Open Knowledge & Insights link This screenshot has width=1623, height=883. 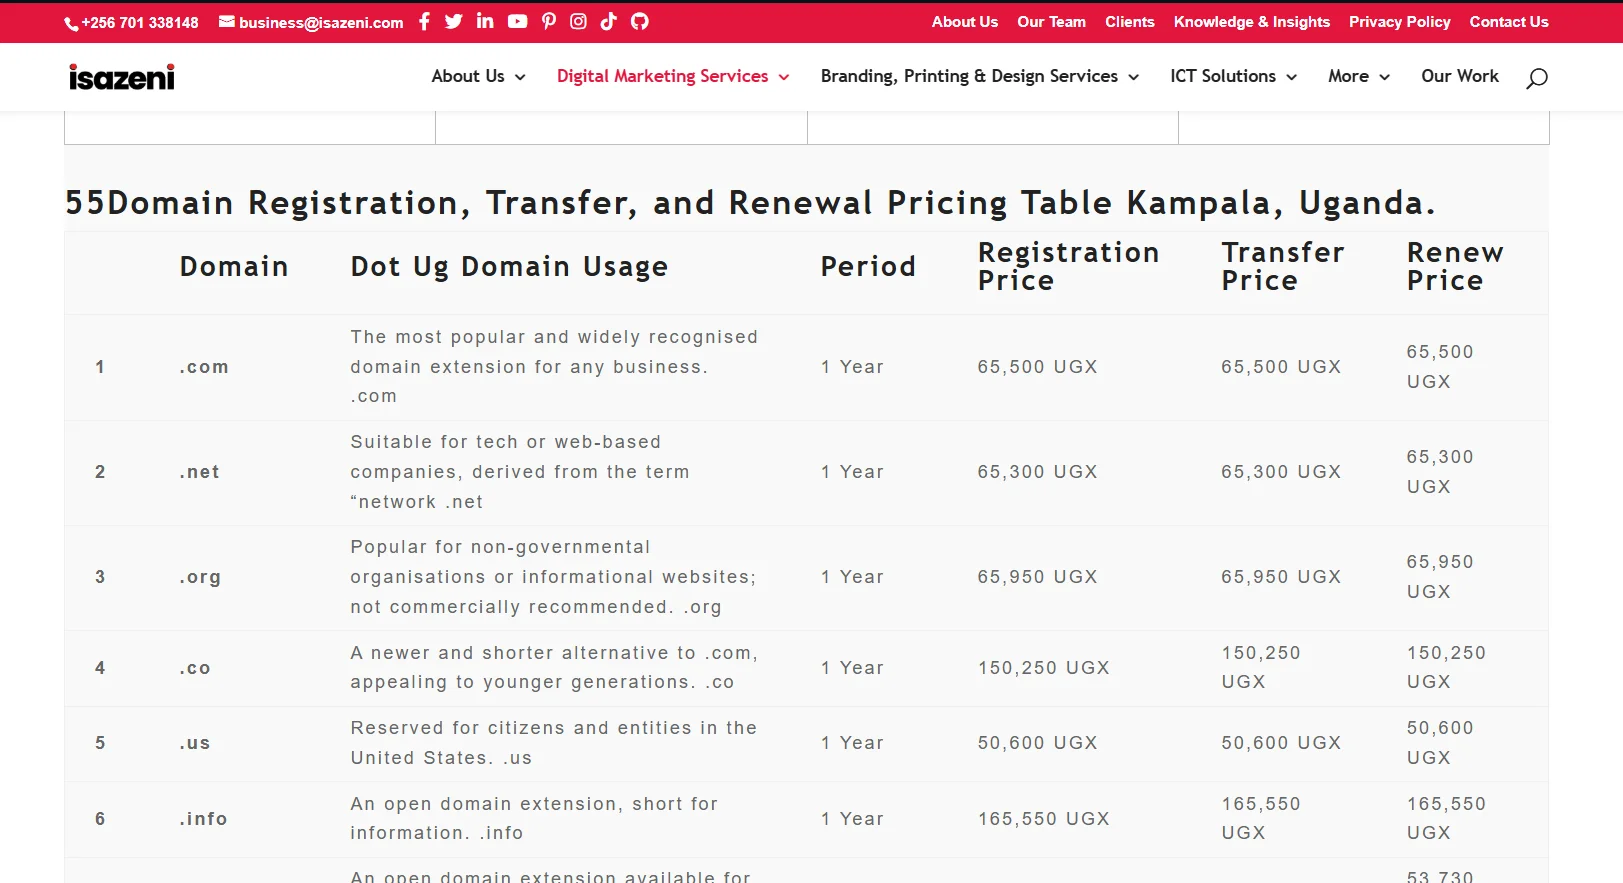pyautogui.click(x=1252, y=22)
